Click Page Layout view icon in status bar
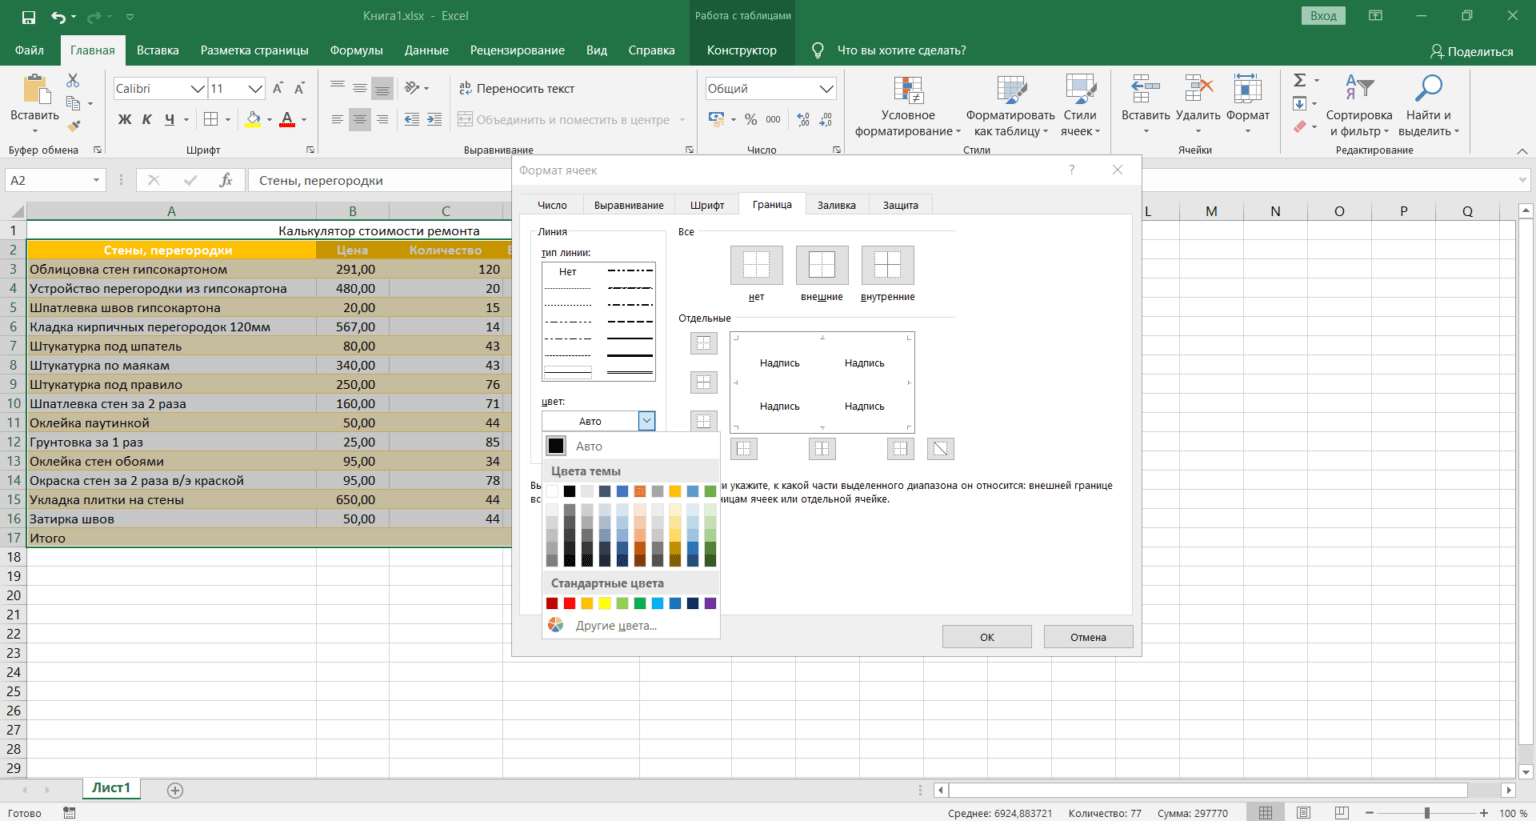Image resolution: width=1536 pixels, height=821 pixels. pyautogui.click(x=1304, y=813)
